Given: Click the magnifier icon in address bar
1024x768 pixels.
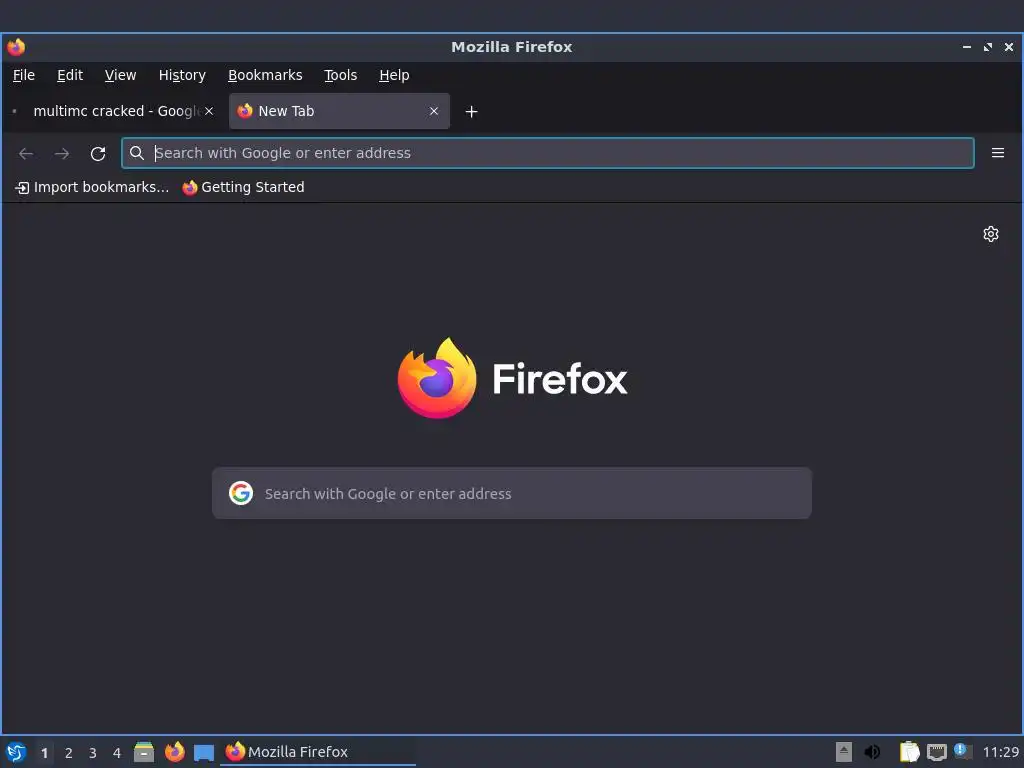Looking at the screenshot, I should [x=136, y=153].
